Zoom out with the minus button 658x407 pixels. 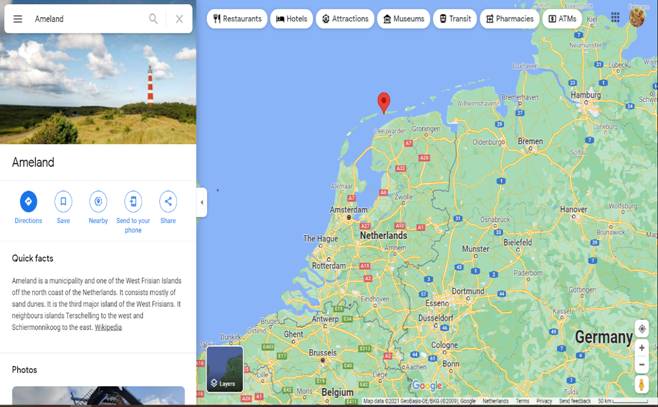[x=641, y=364]
